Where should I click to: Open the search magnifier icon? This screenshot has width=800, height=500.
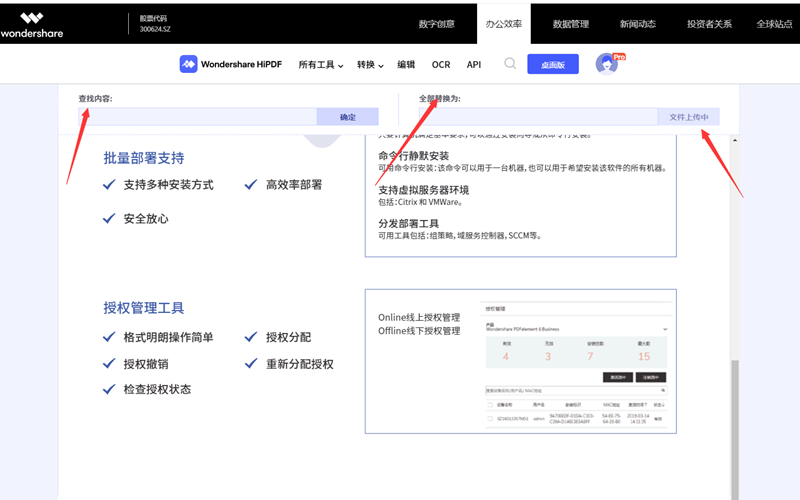510,64
